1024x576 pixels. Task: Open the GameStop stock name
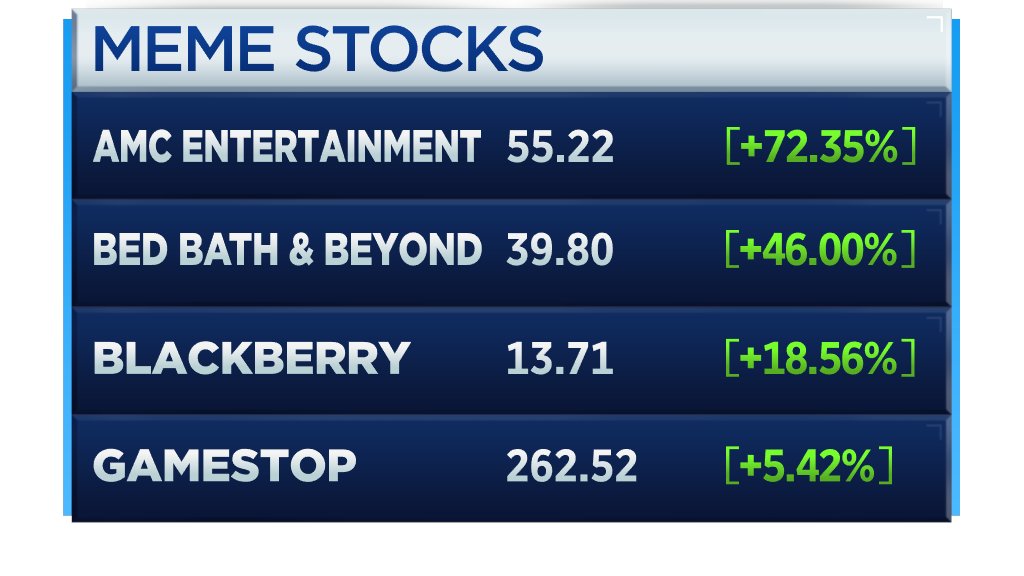point(224,466)
